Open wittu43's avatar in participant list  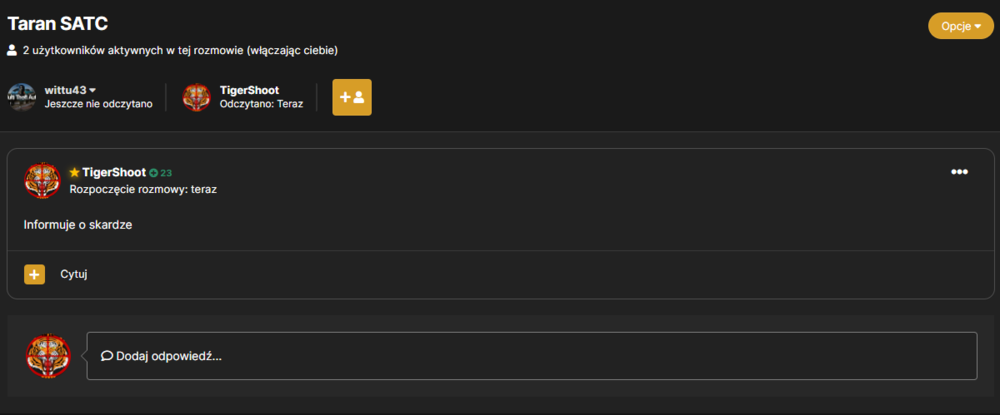(x=22, y=97)
